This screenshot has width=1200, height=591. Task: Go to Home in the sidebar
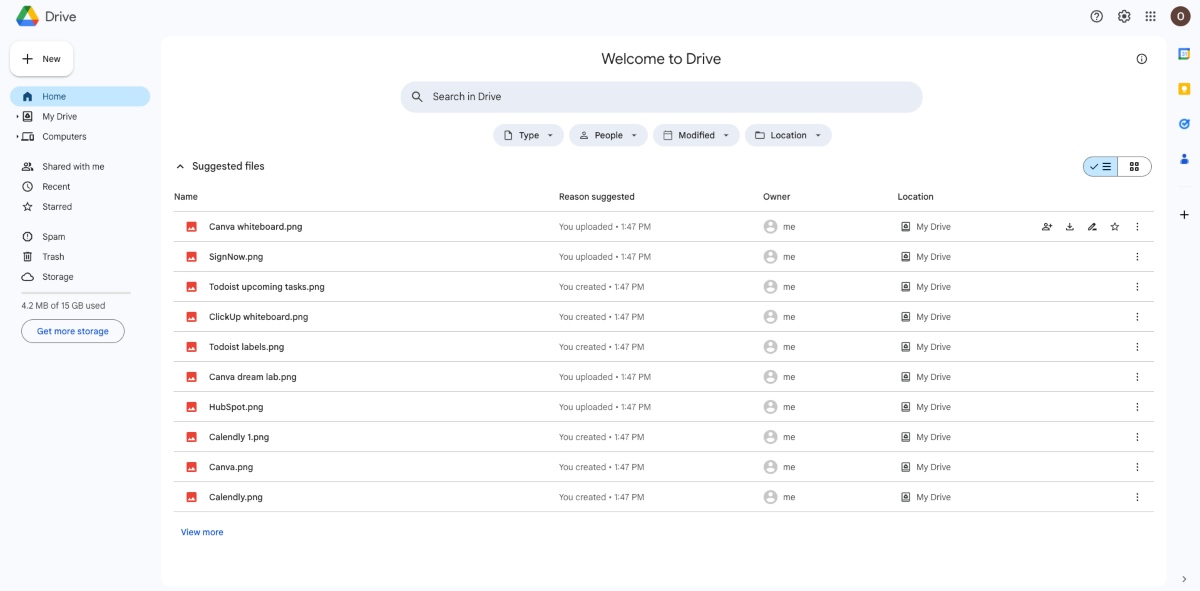click(x=80, y=97)
